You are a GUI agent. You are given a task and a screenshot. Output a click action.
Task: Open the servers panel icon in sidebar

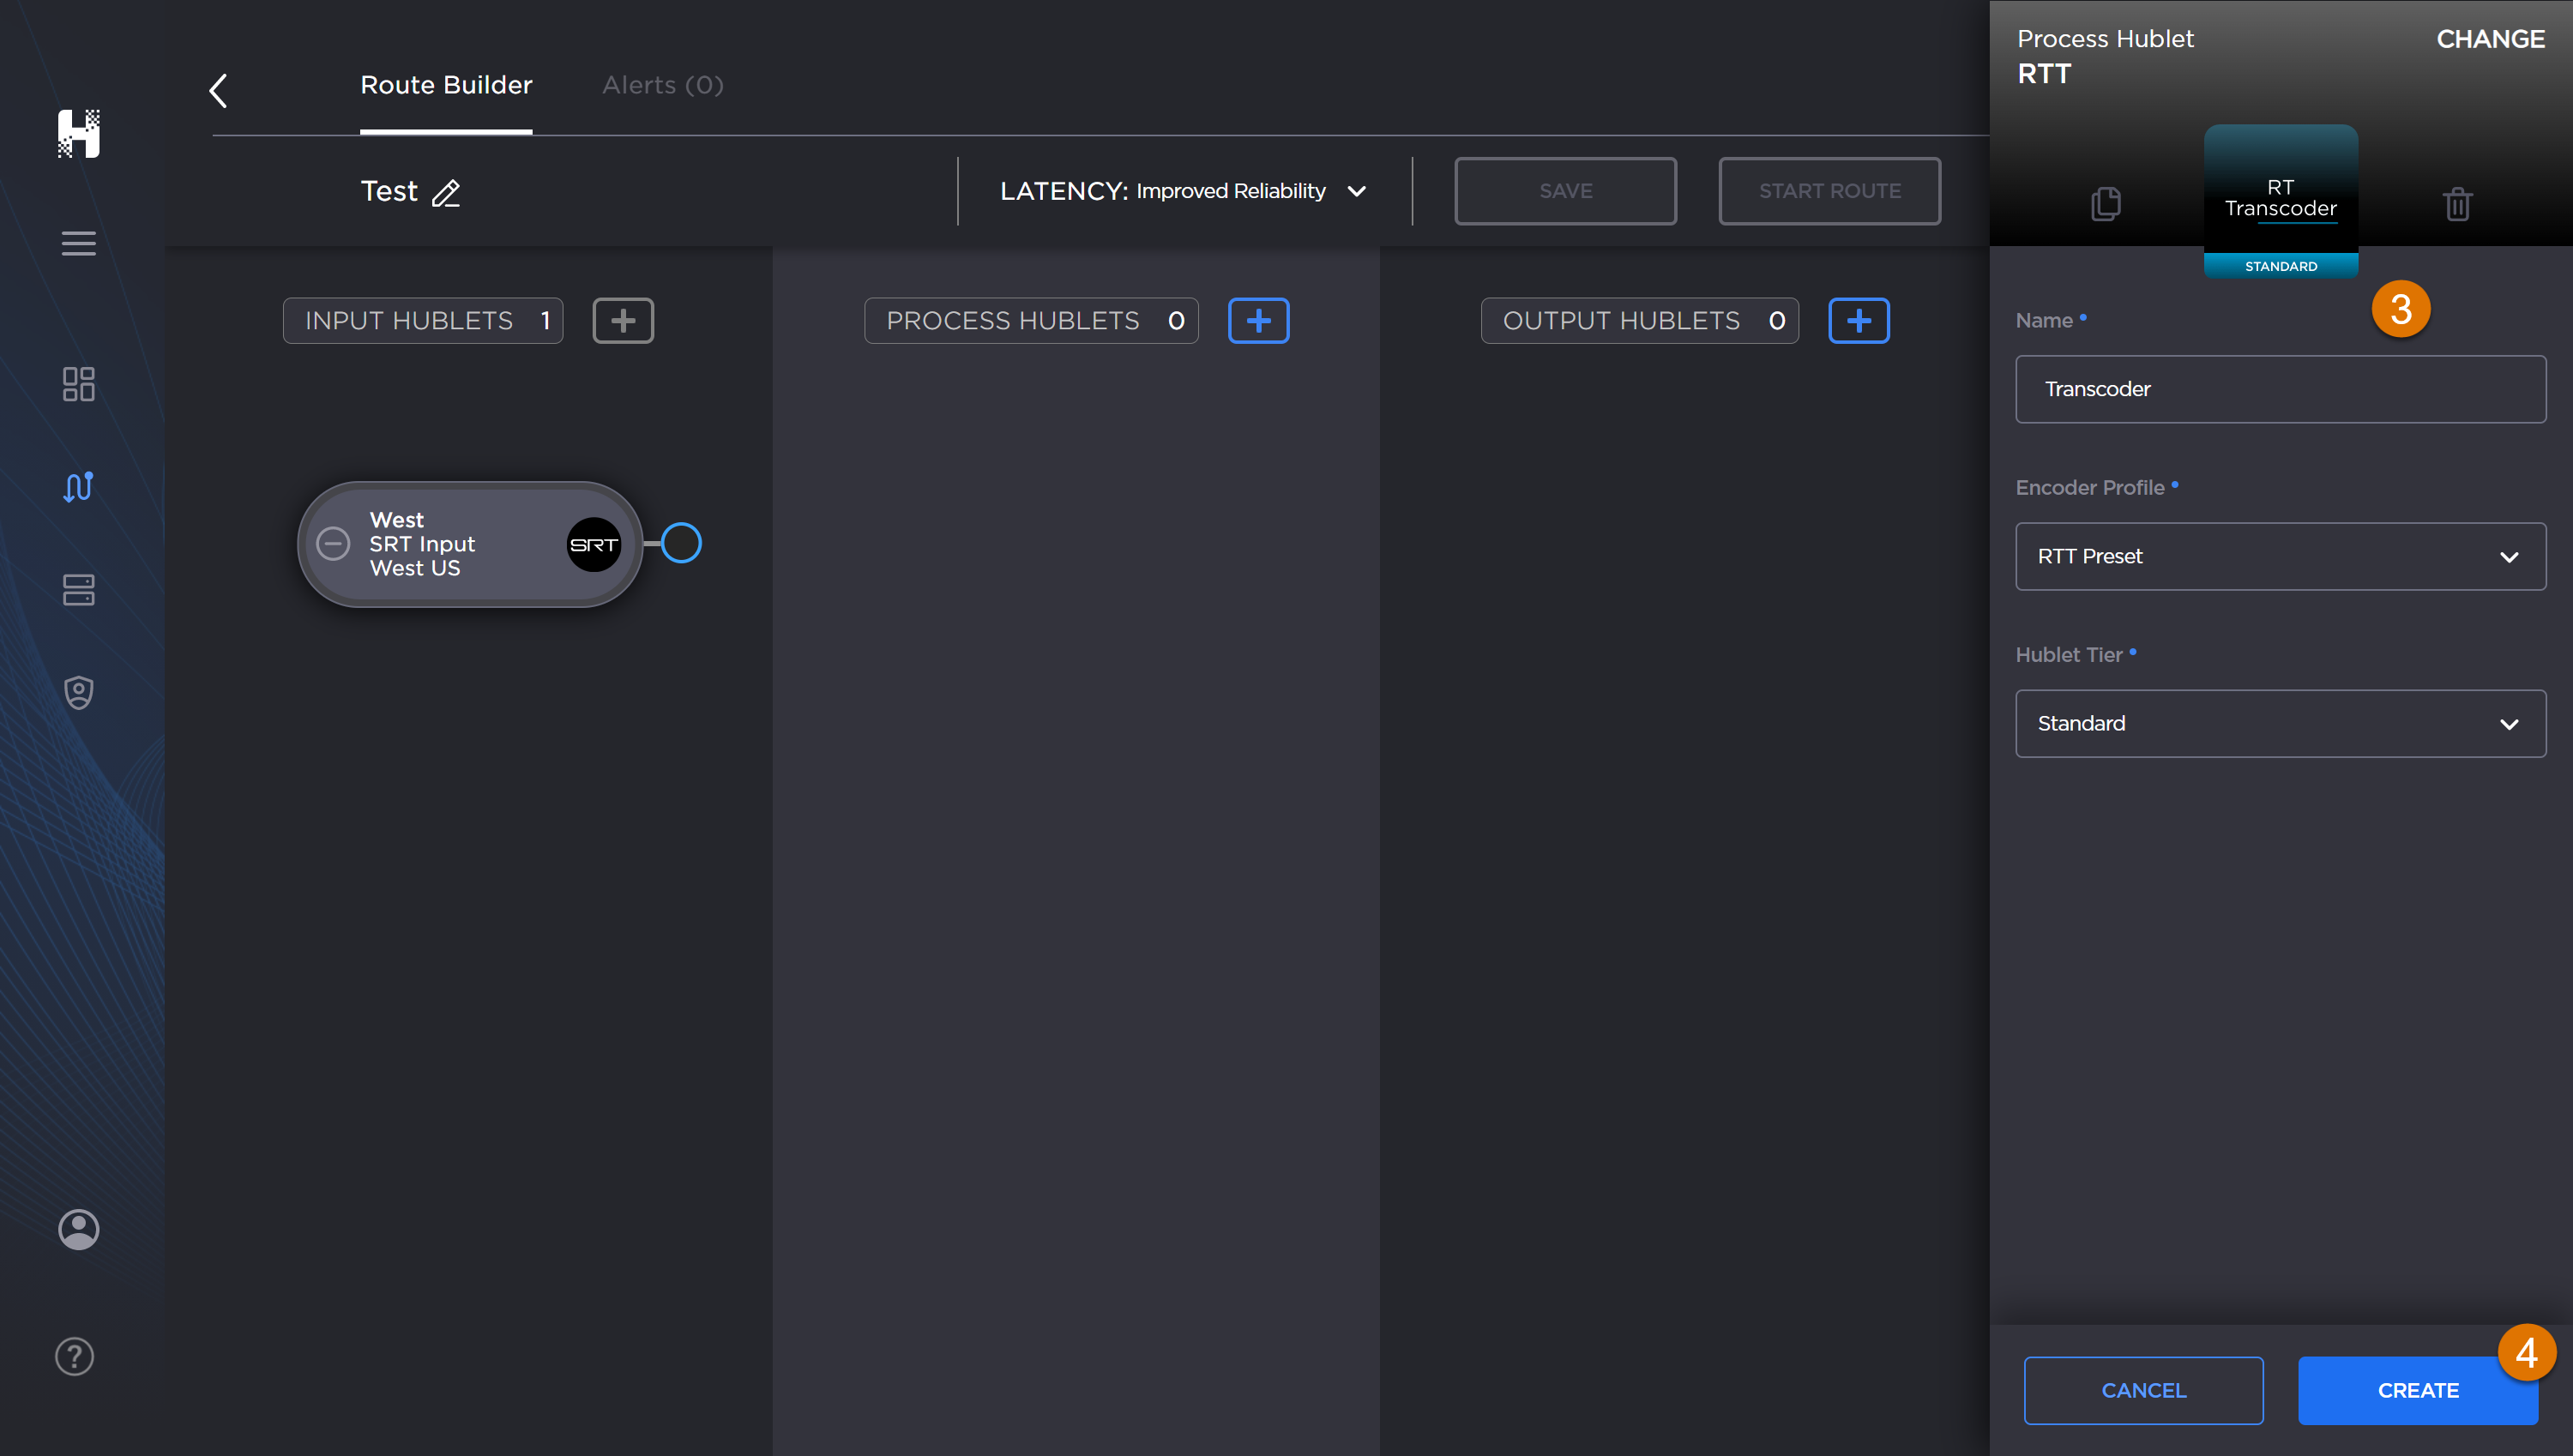(x=78, y=590)
